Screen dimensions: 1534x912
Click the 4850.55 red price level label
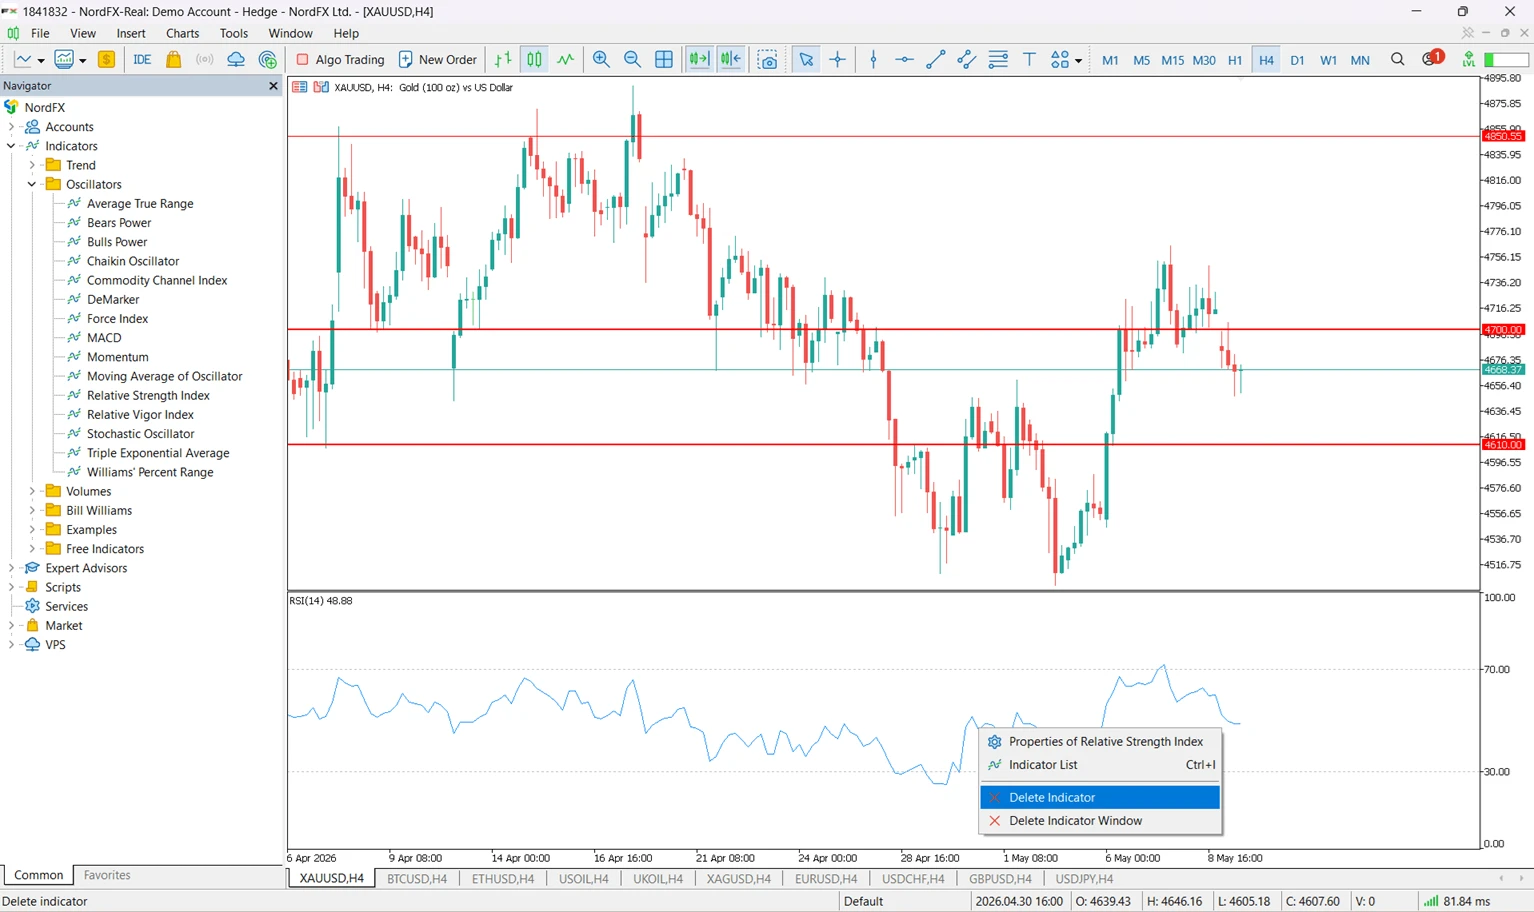1503,136
